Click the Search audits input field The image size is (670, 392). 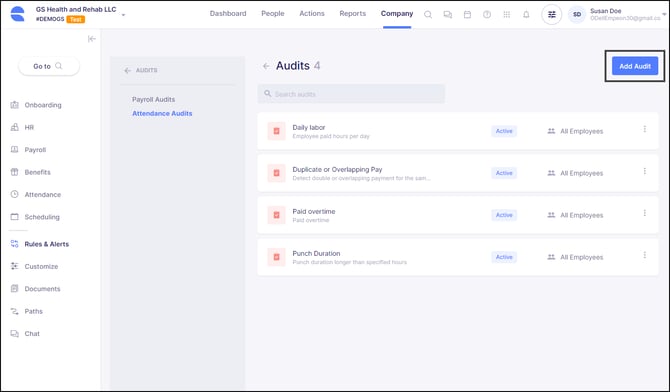351,94
